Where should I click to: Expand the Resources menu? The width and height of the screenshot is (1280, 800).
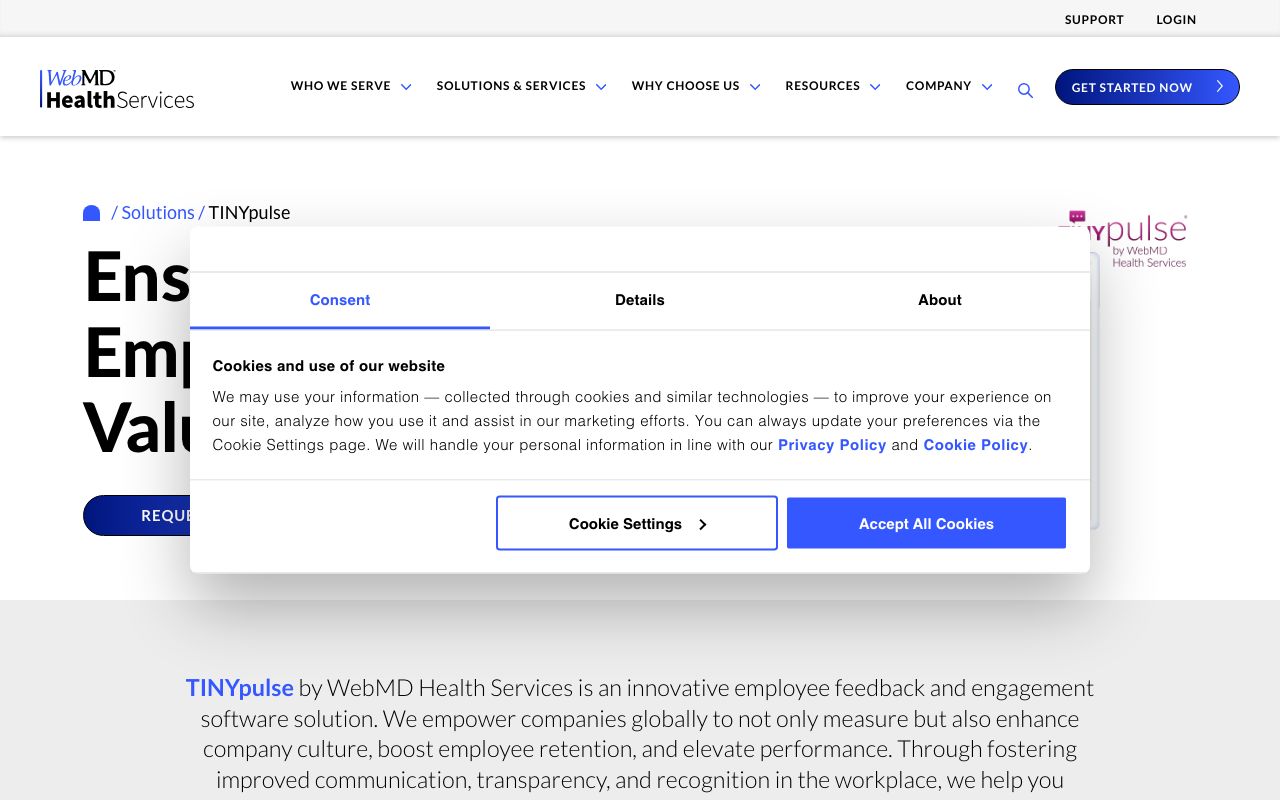coord(833,86)
